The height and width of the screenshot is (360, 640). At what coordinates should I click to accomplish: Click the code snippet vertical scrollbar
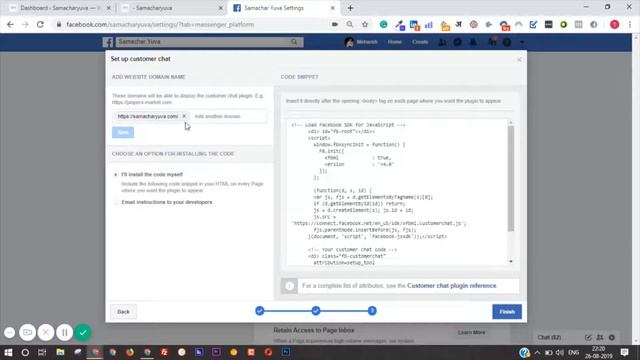(x=511, y=179)
